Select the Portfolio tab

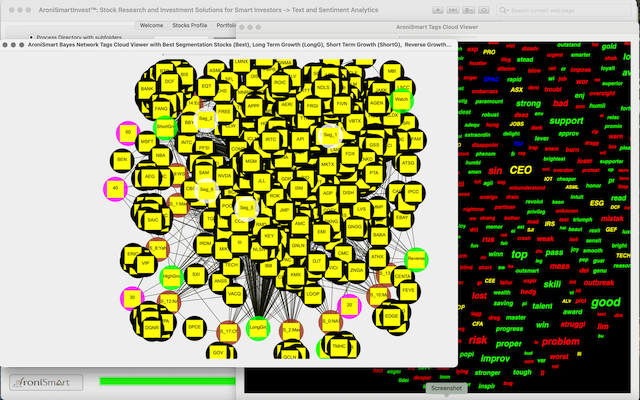click(x=226, y=25)
